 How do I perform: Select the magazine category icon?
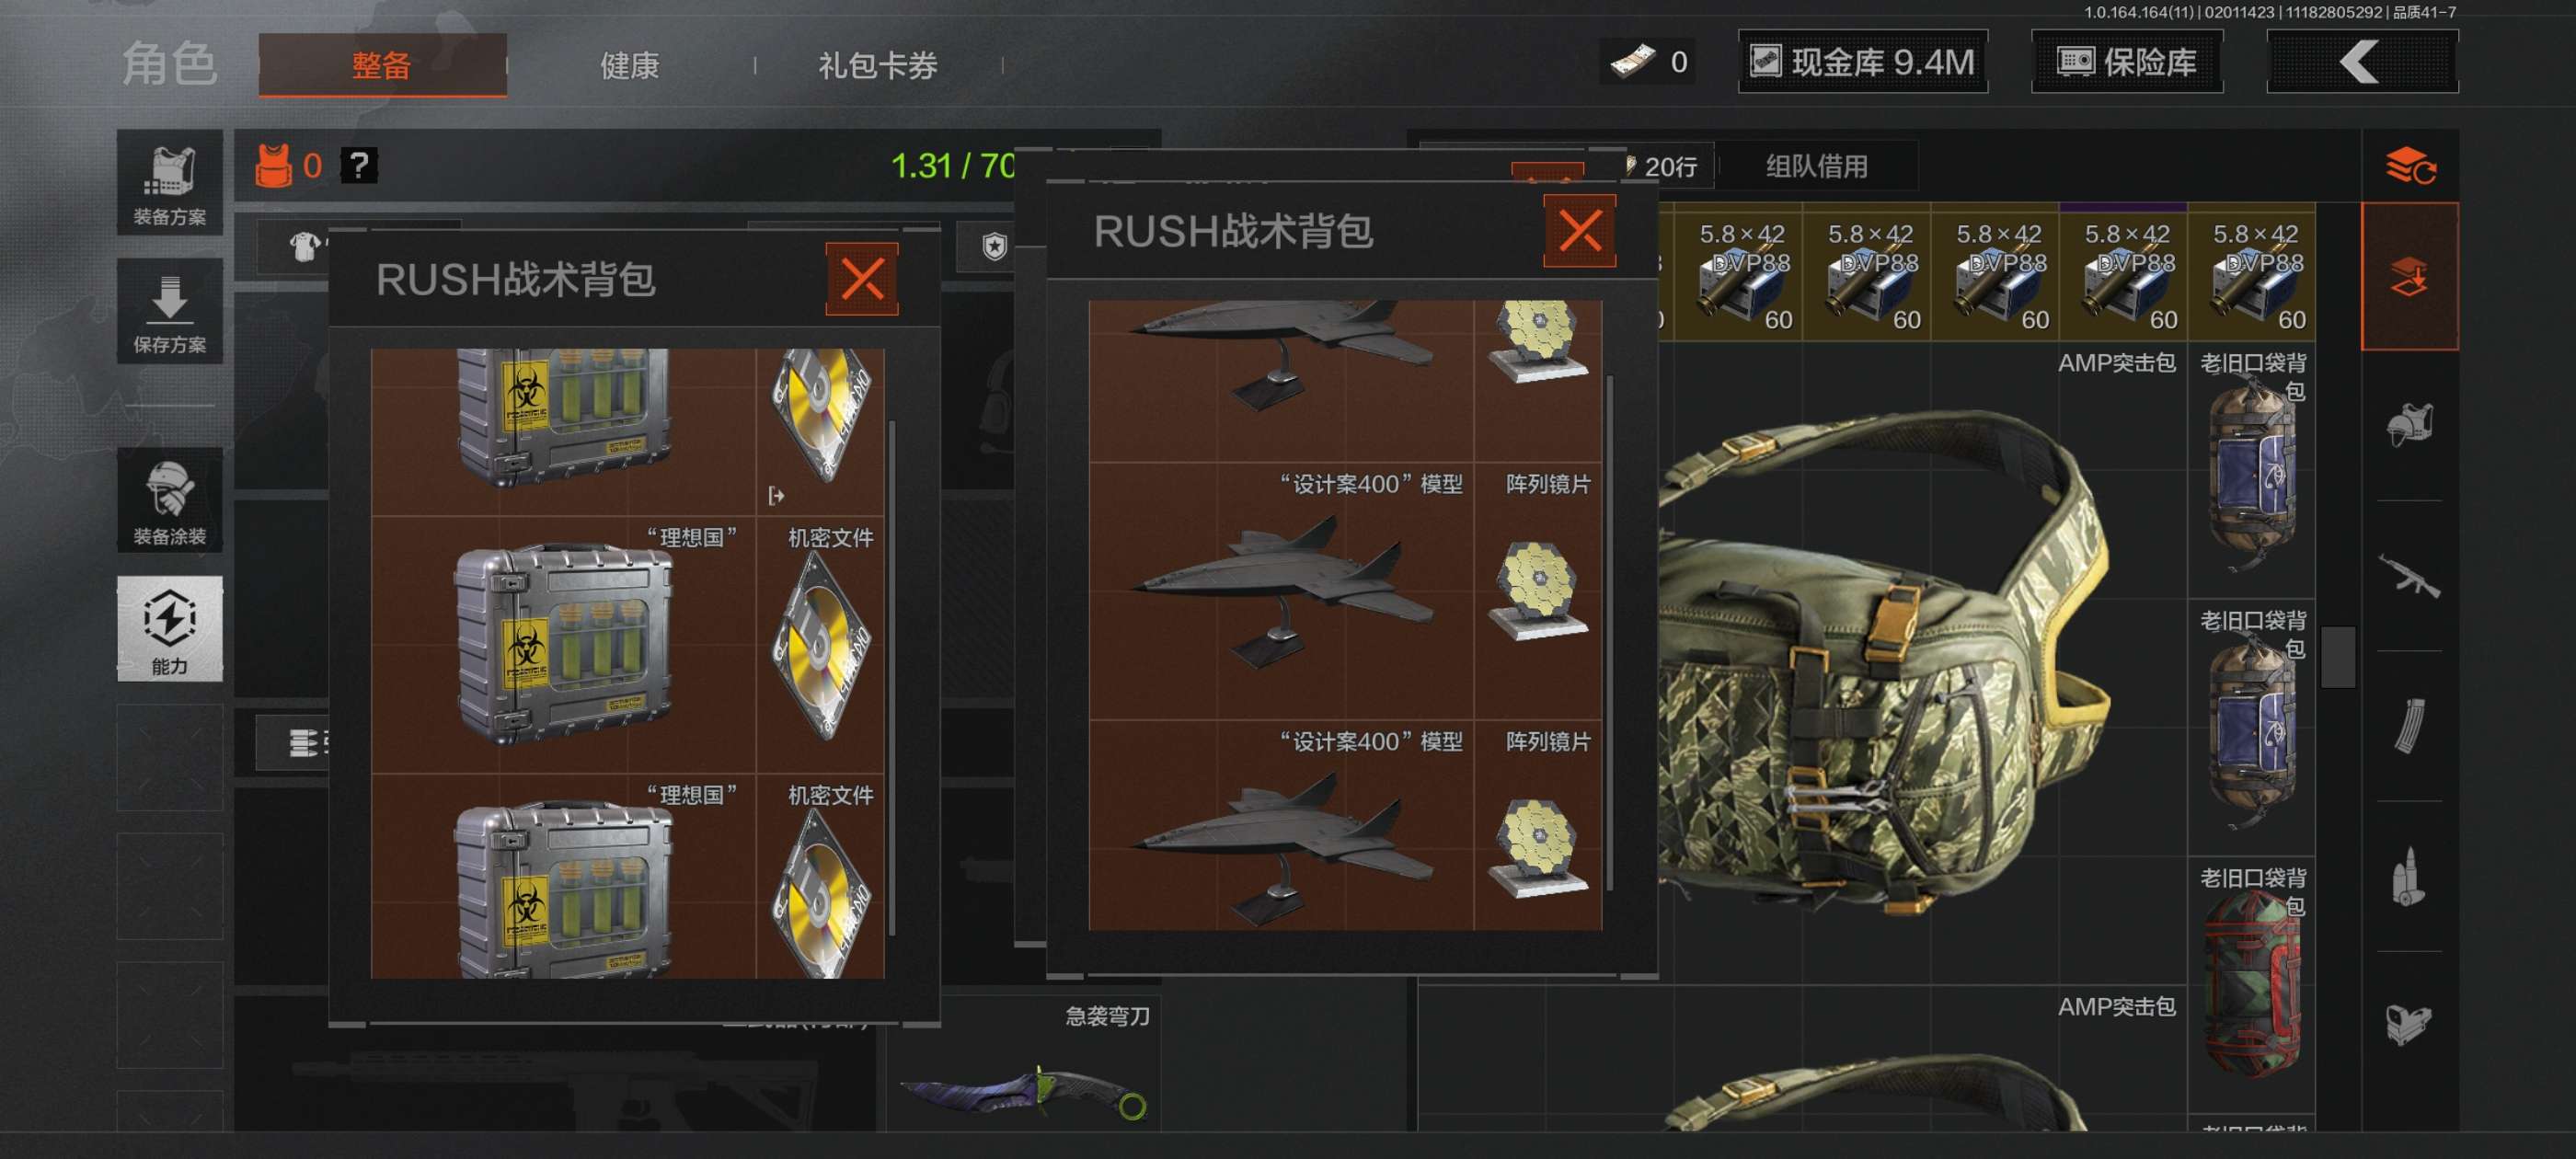coord(2410,726)
